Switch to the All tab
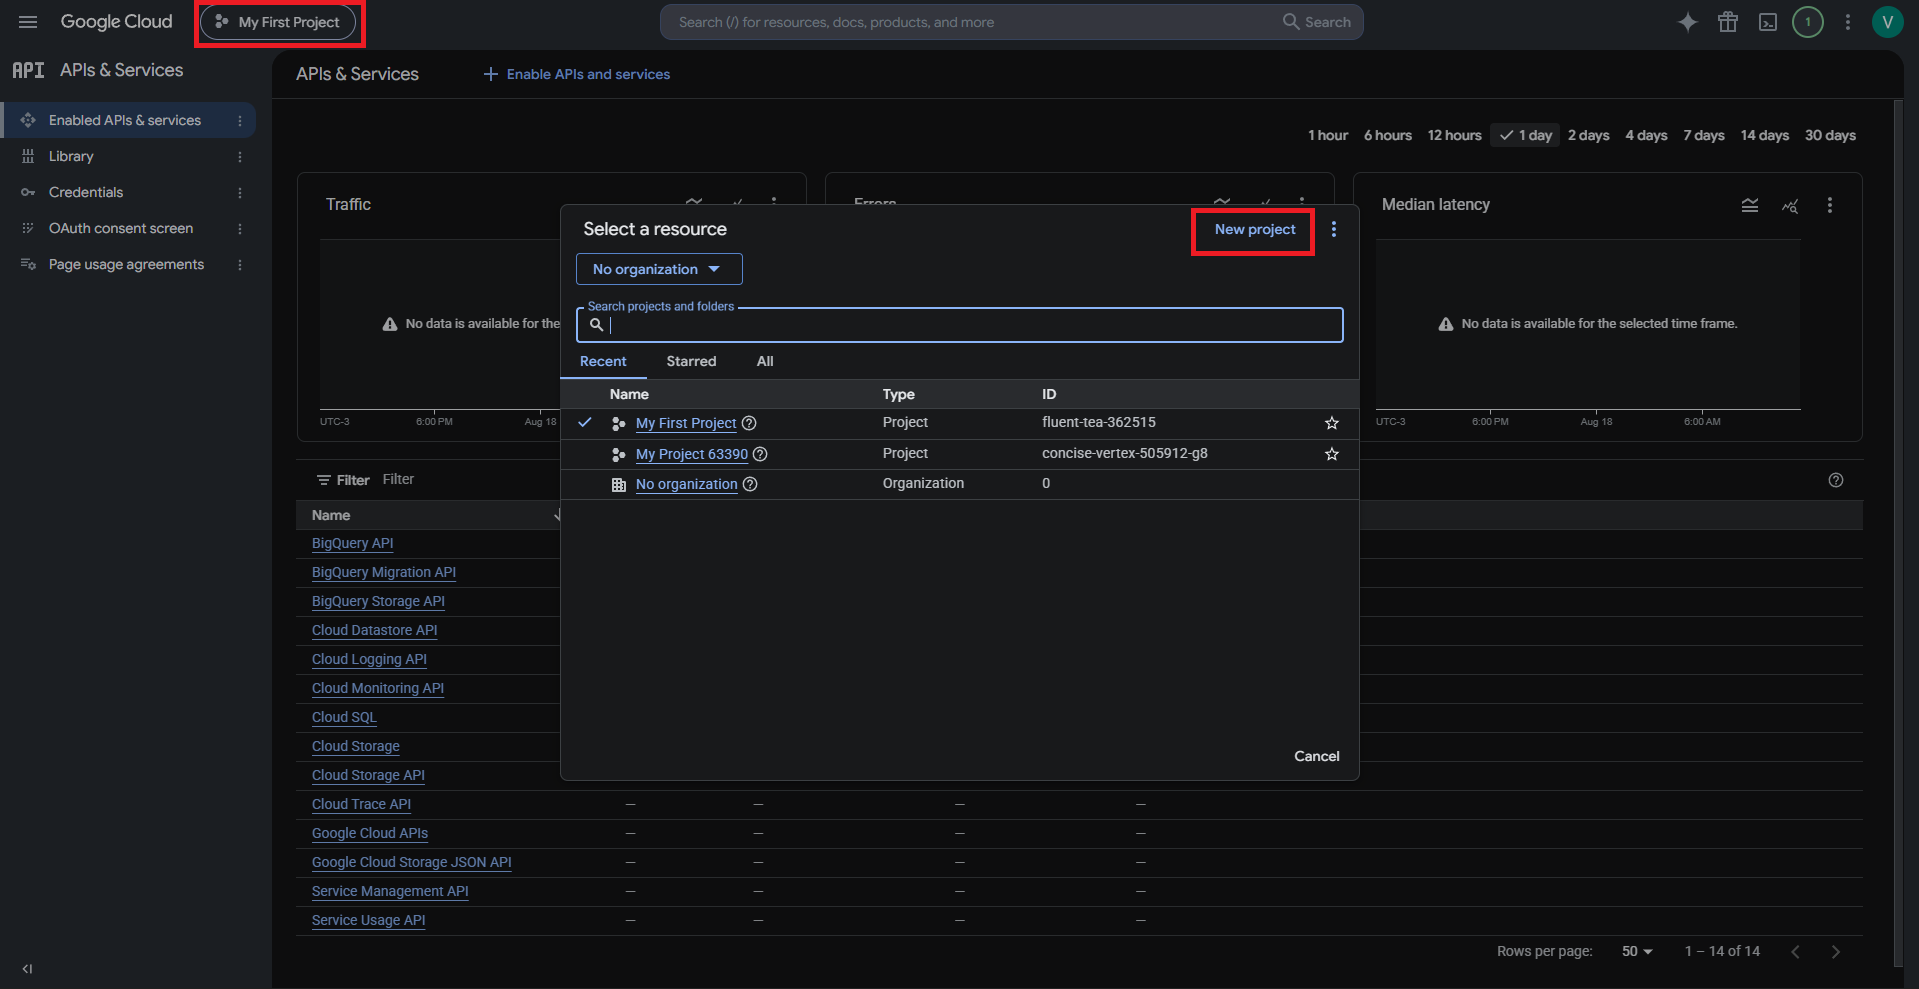The image size is (1919, 989). [x=765, y=361]
